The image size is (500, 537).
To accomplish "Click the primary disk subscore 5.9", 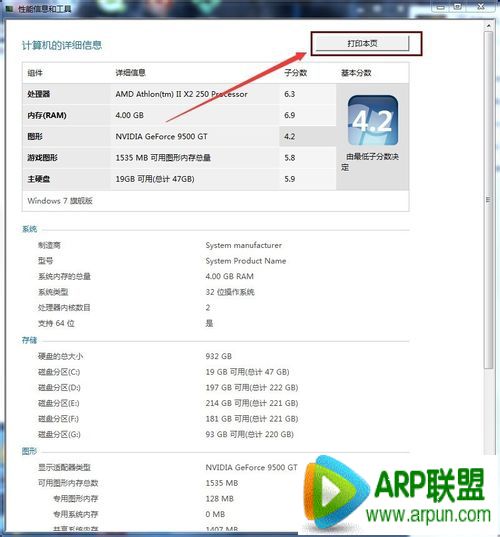I will tap(289, 179).
